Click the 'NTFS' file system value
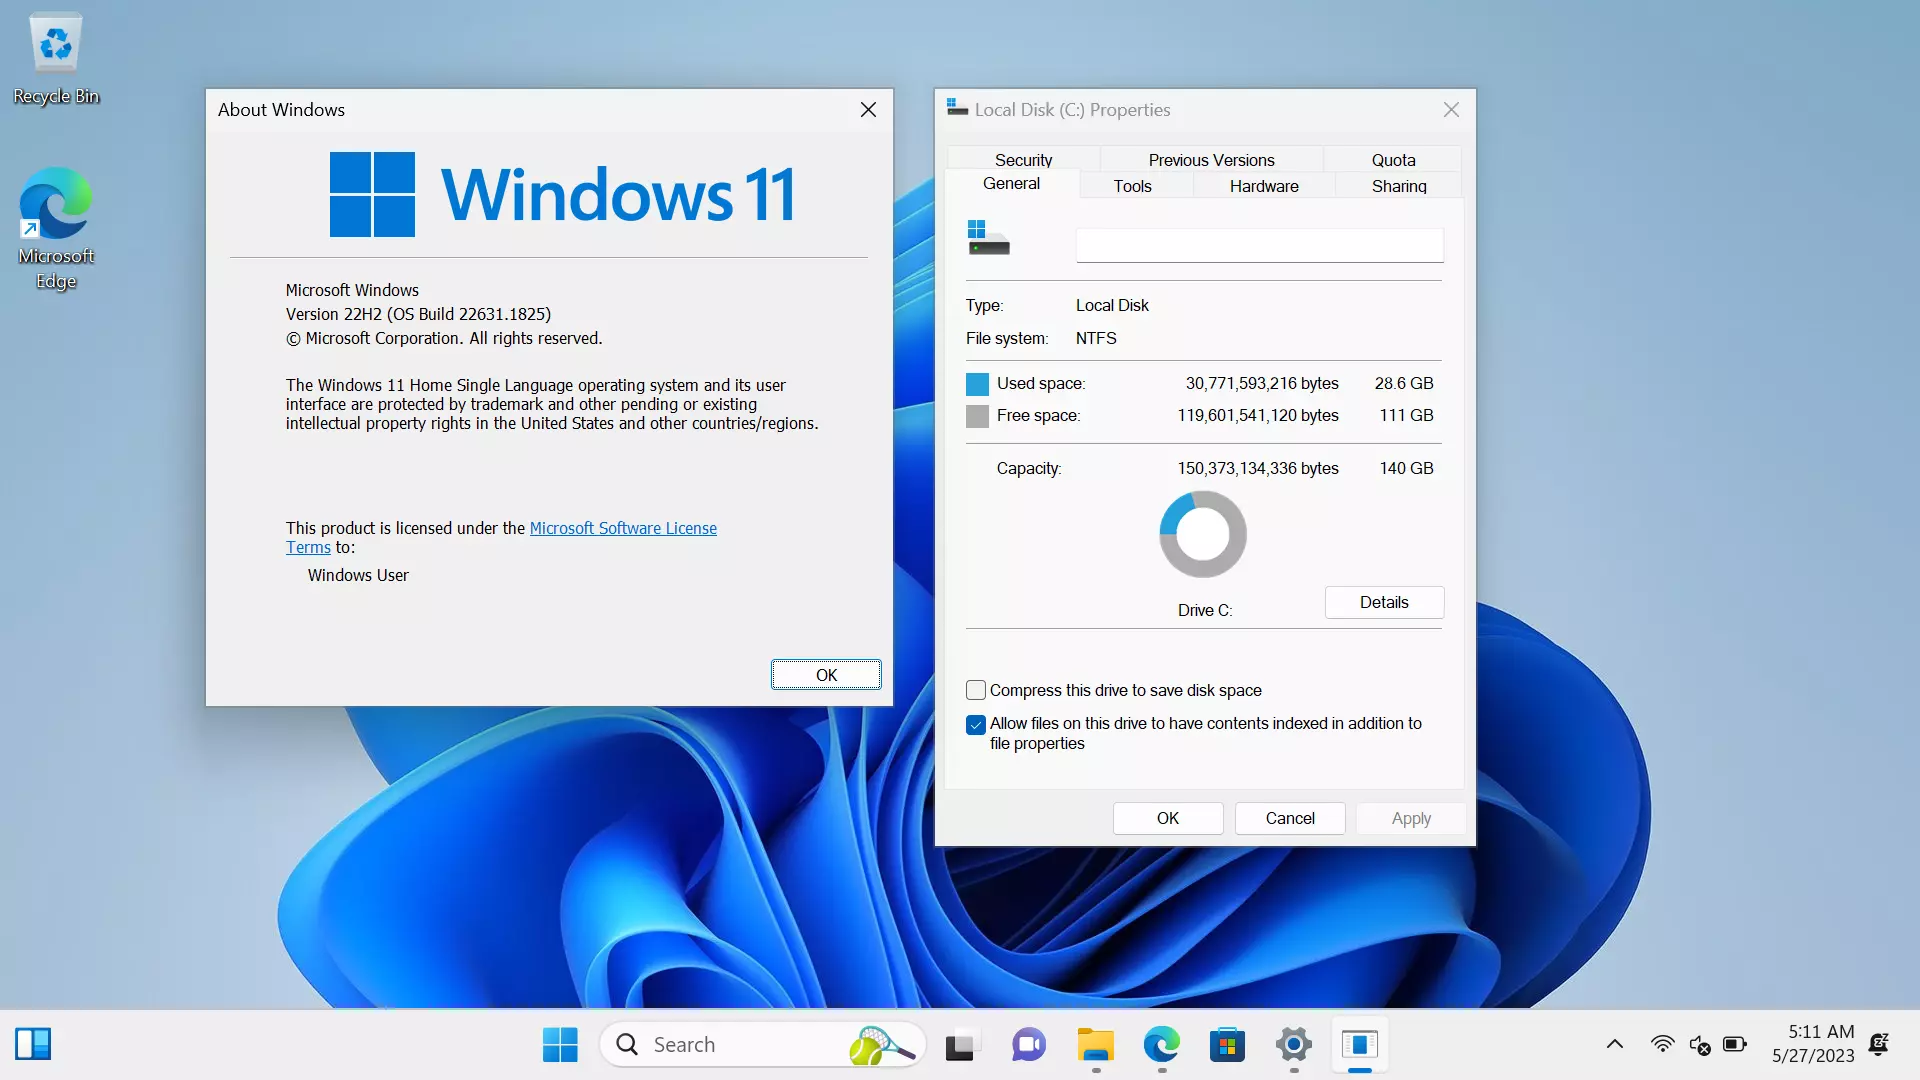 pyautogui.click(x=1096, y=339)
